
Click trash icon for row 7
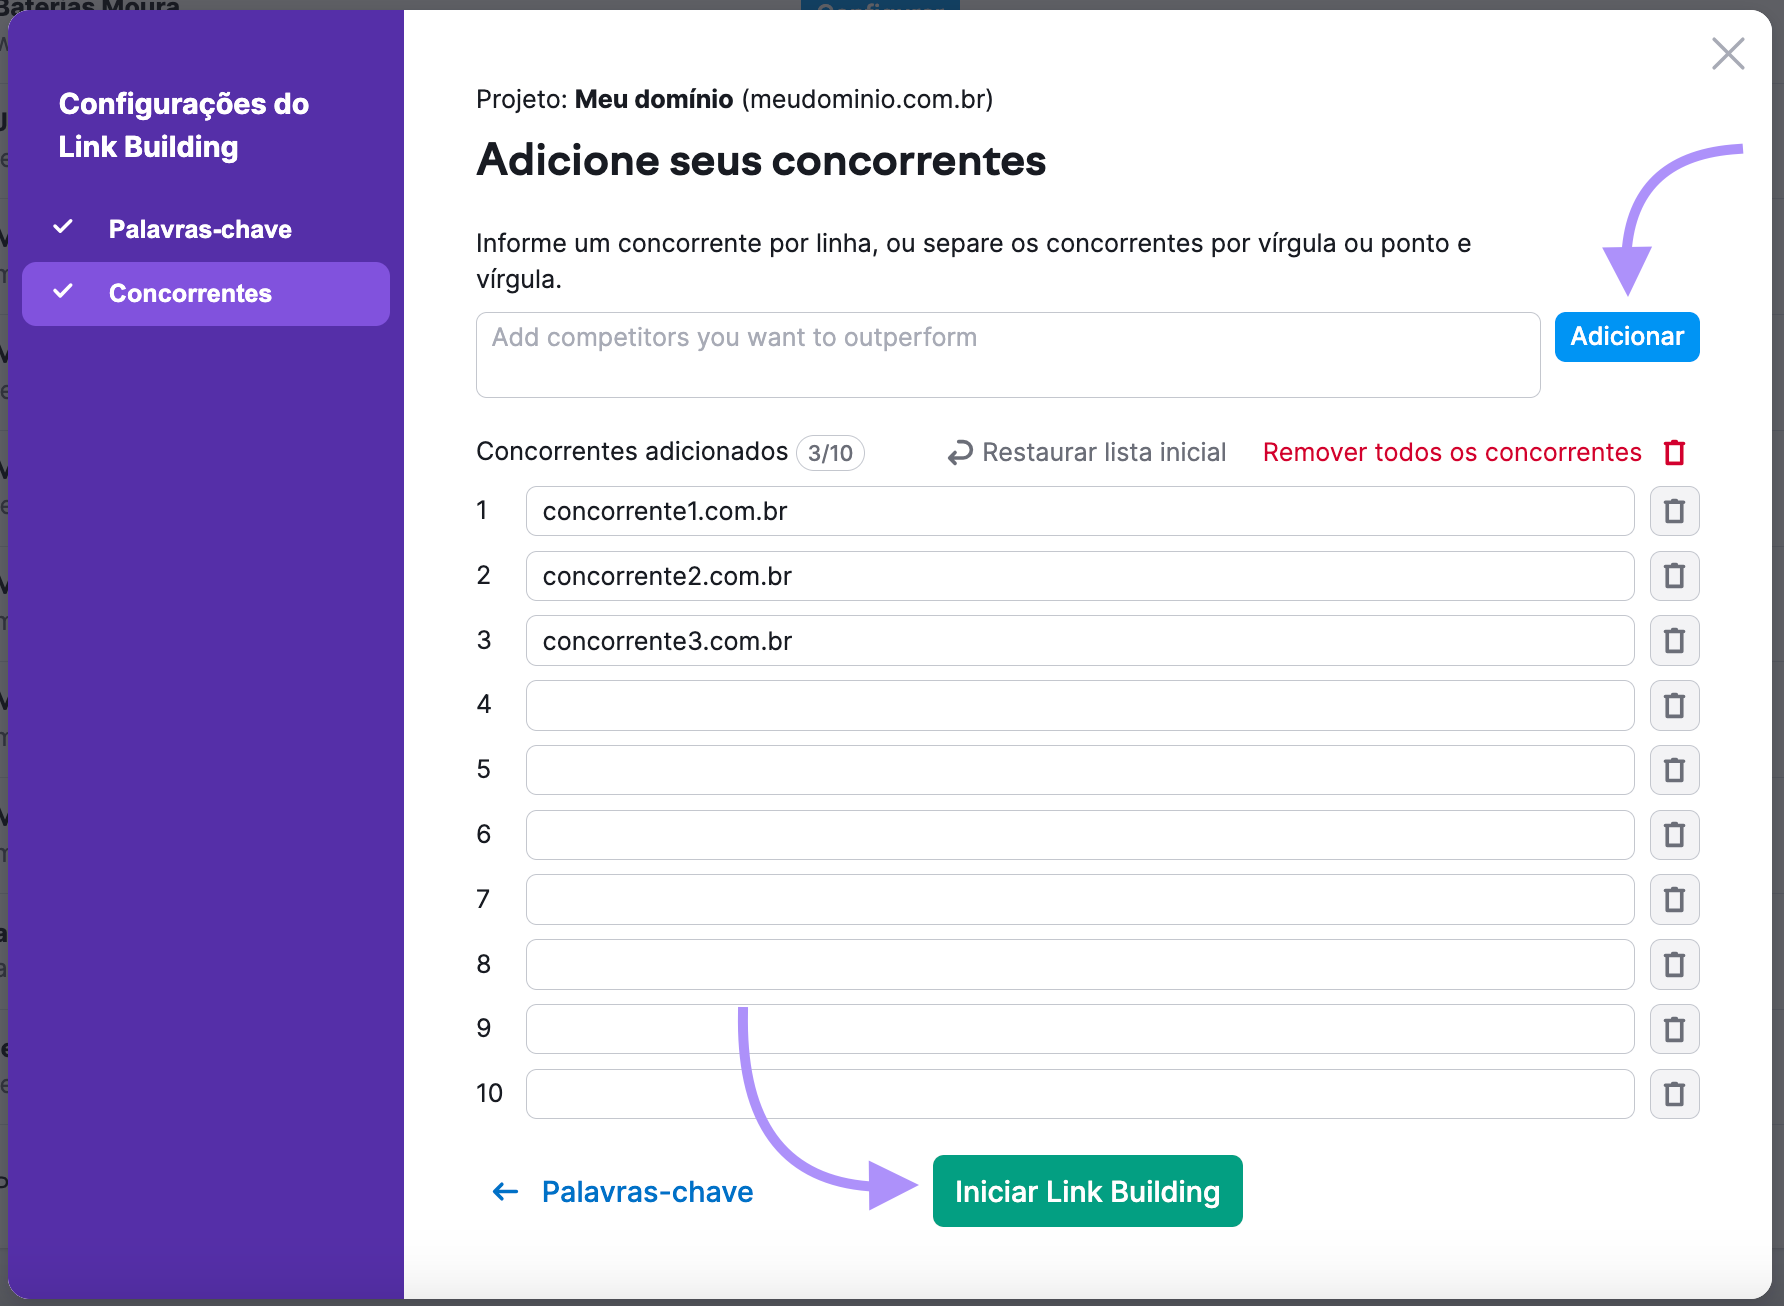(1674, 900)
